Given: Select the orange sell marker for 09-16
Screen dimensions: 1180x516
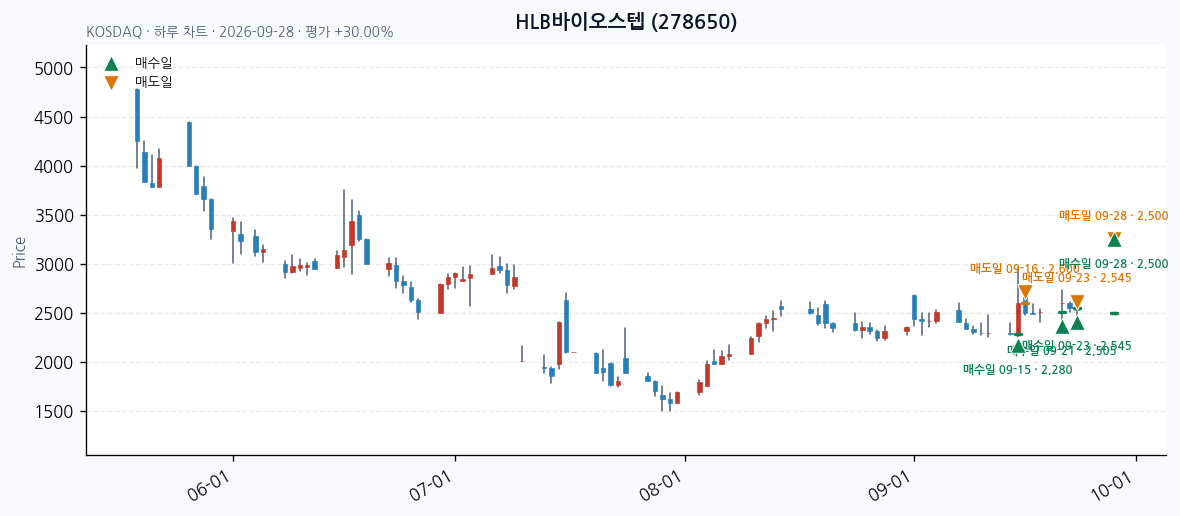Looking at the screenshot, I should (1025, 292).
